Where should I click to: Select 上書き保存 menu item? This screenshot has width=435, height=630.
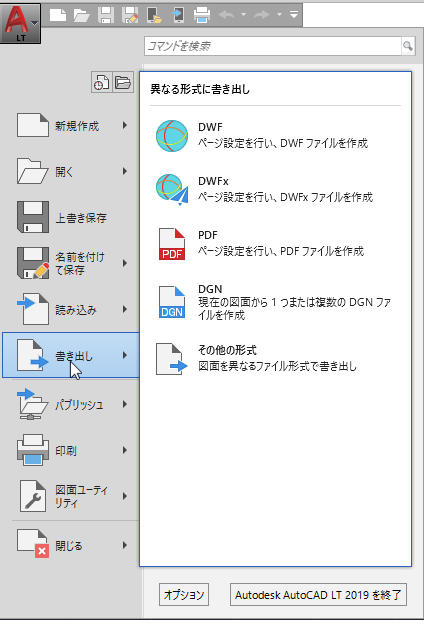click(71, 217)
